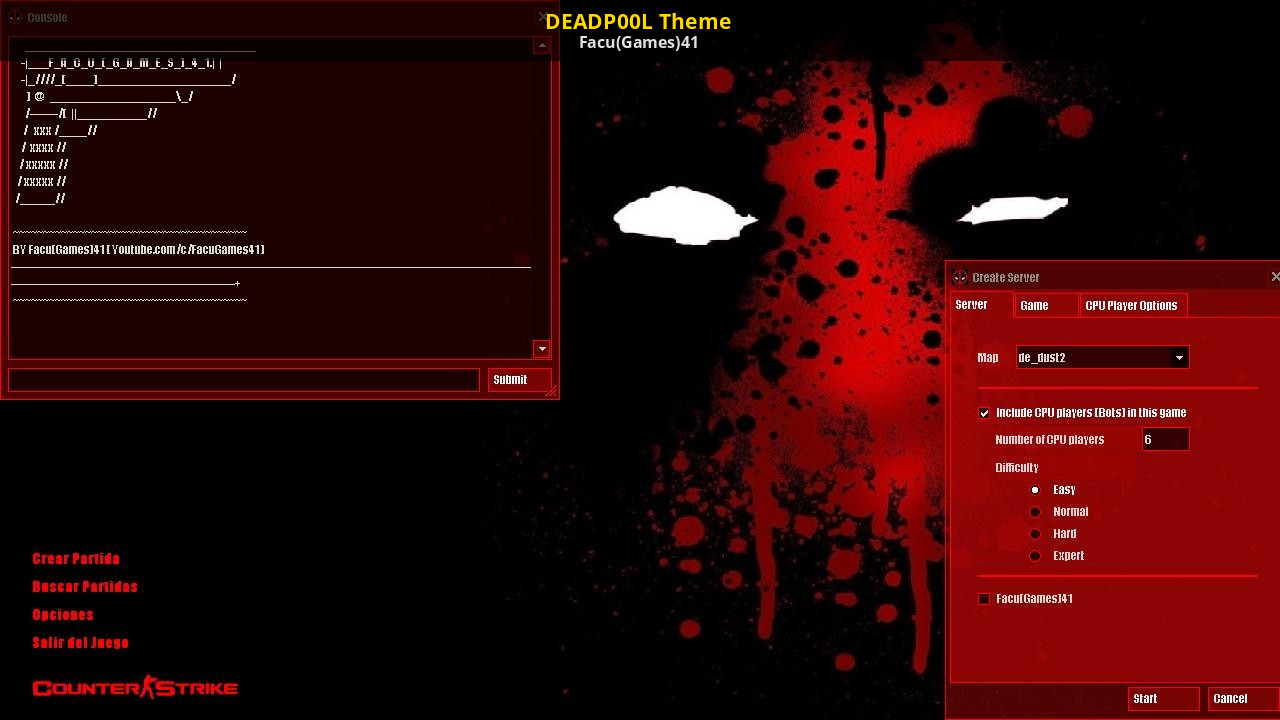
Task: Click Submit in the console
Action: [x=519, y=380]
